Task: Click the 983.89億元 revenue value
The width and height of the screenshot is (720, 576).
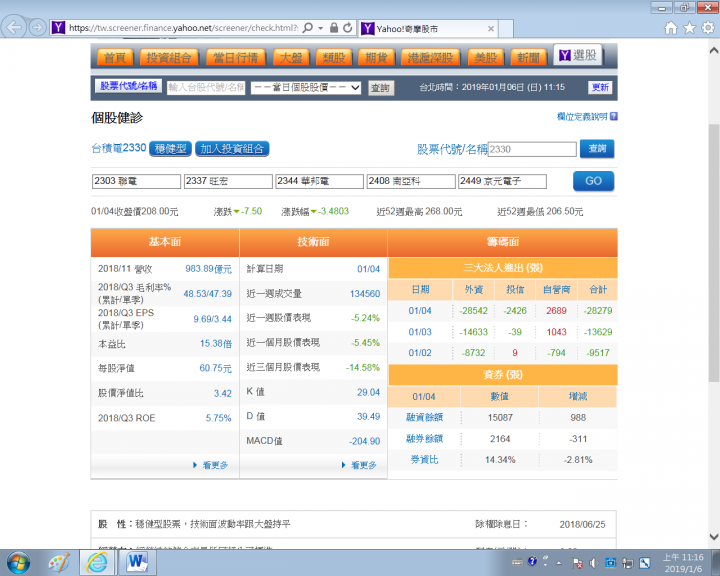Action: tap(208, 269)
